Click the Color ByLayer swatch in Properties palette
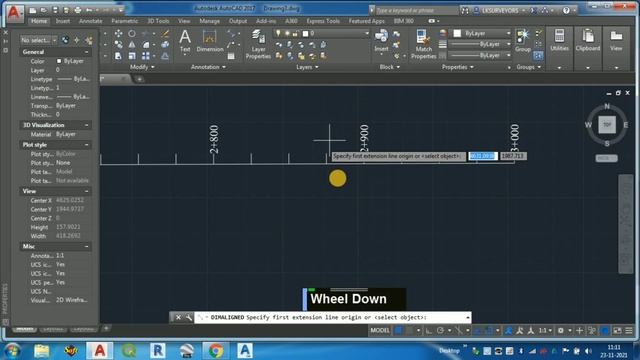This screenshot has width=640, height=360. pyautogui.click(x=59, y=61)
